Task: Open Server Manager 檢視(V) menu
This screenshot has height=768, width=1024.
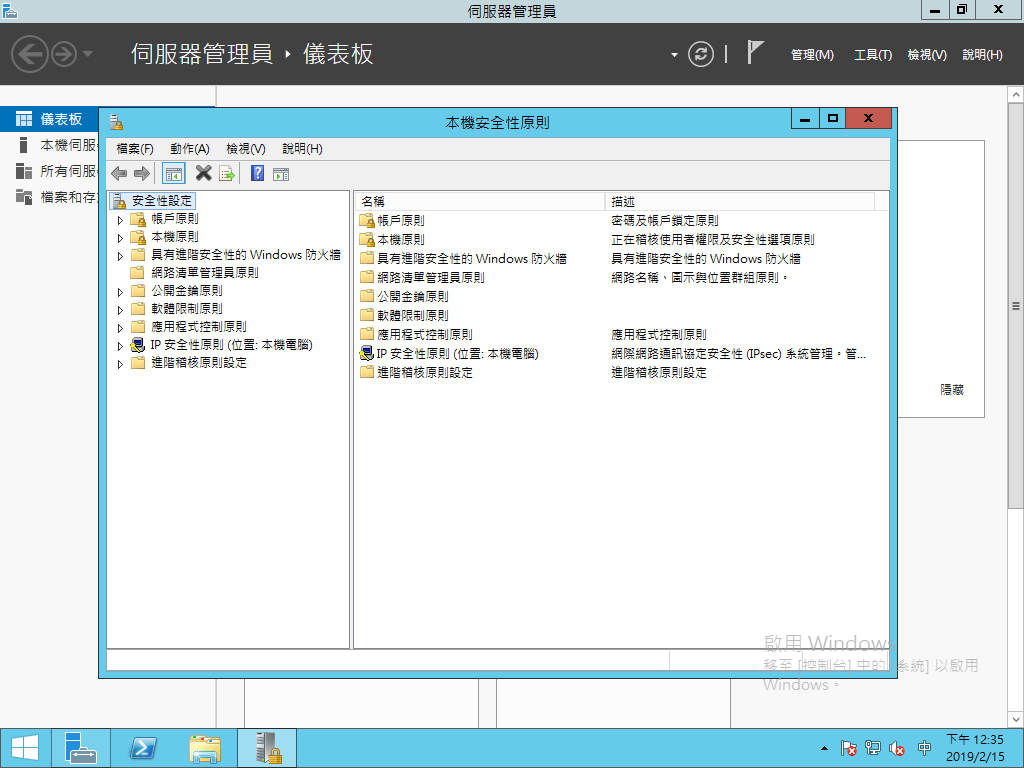Action: click(x=927, y=55)
